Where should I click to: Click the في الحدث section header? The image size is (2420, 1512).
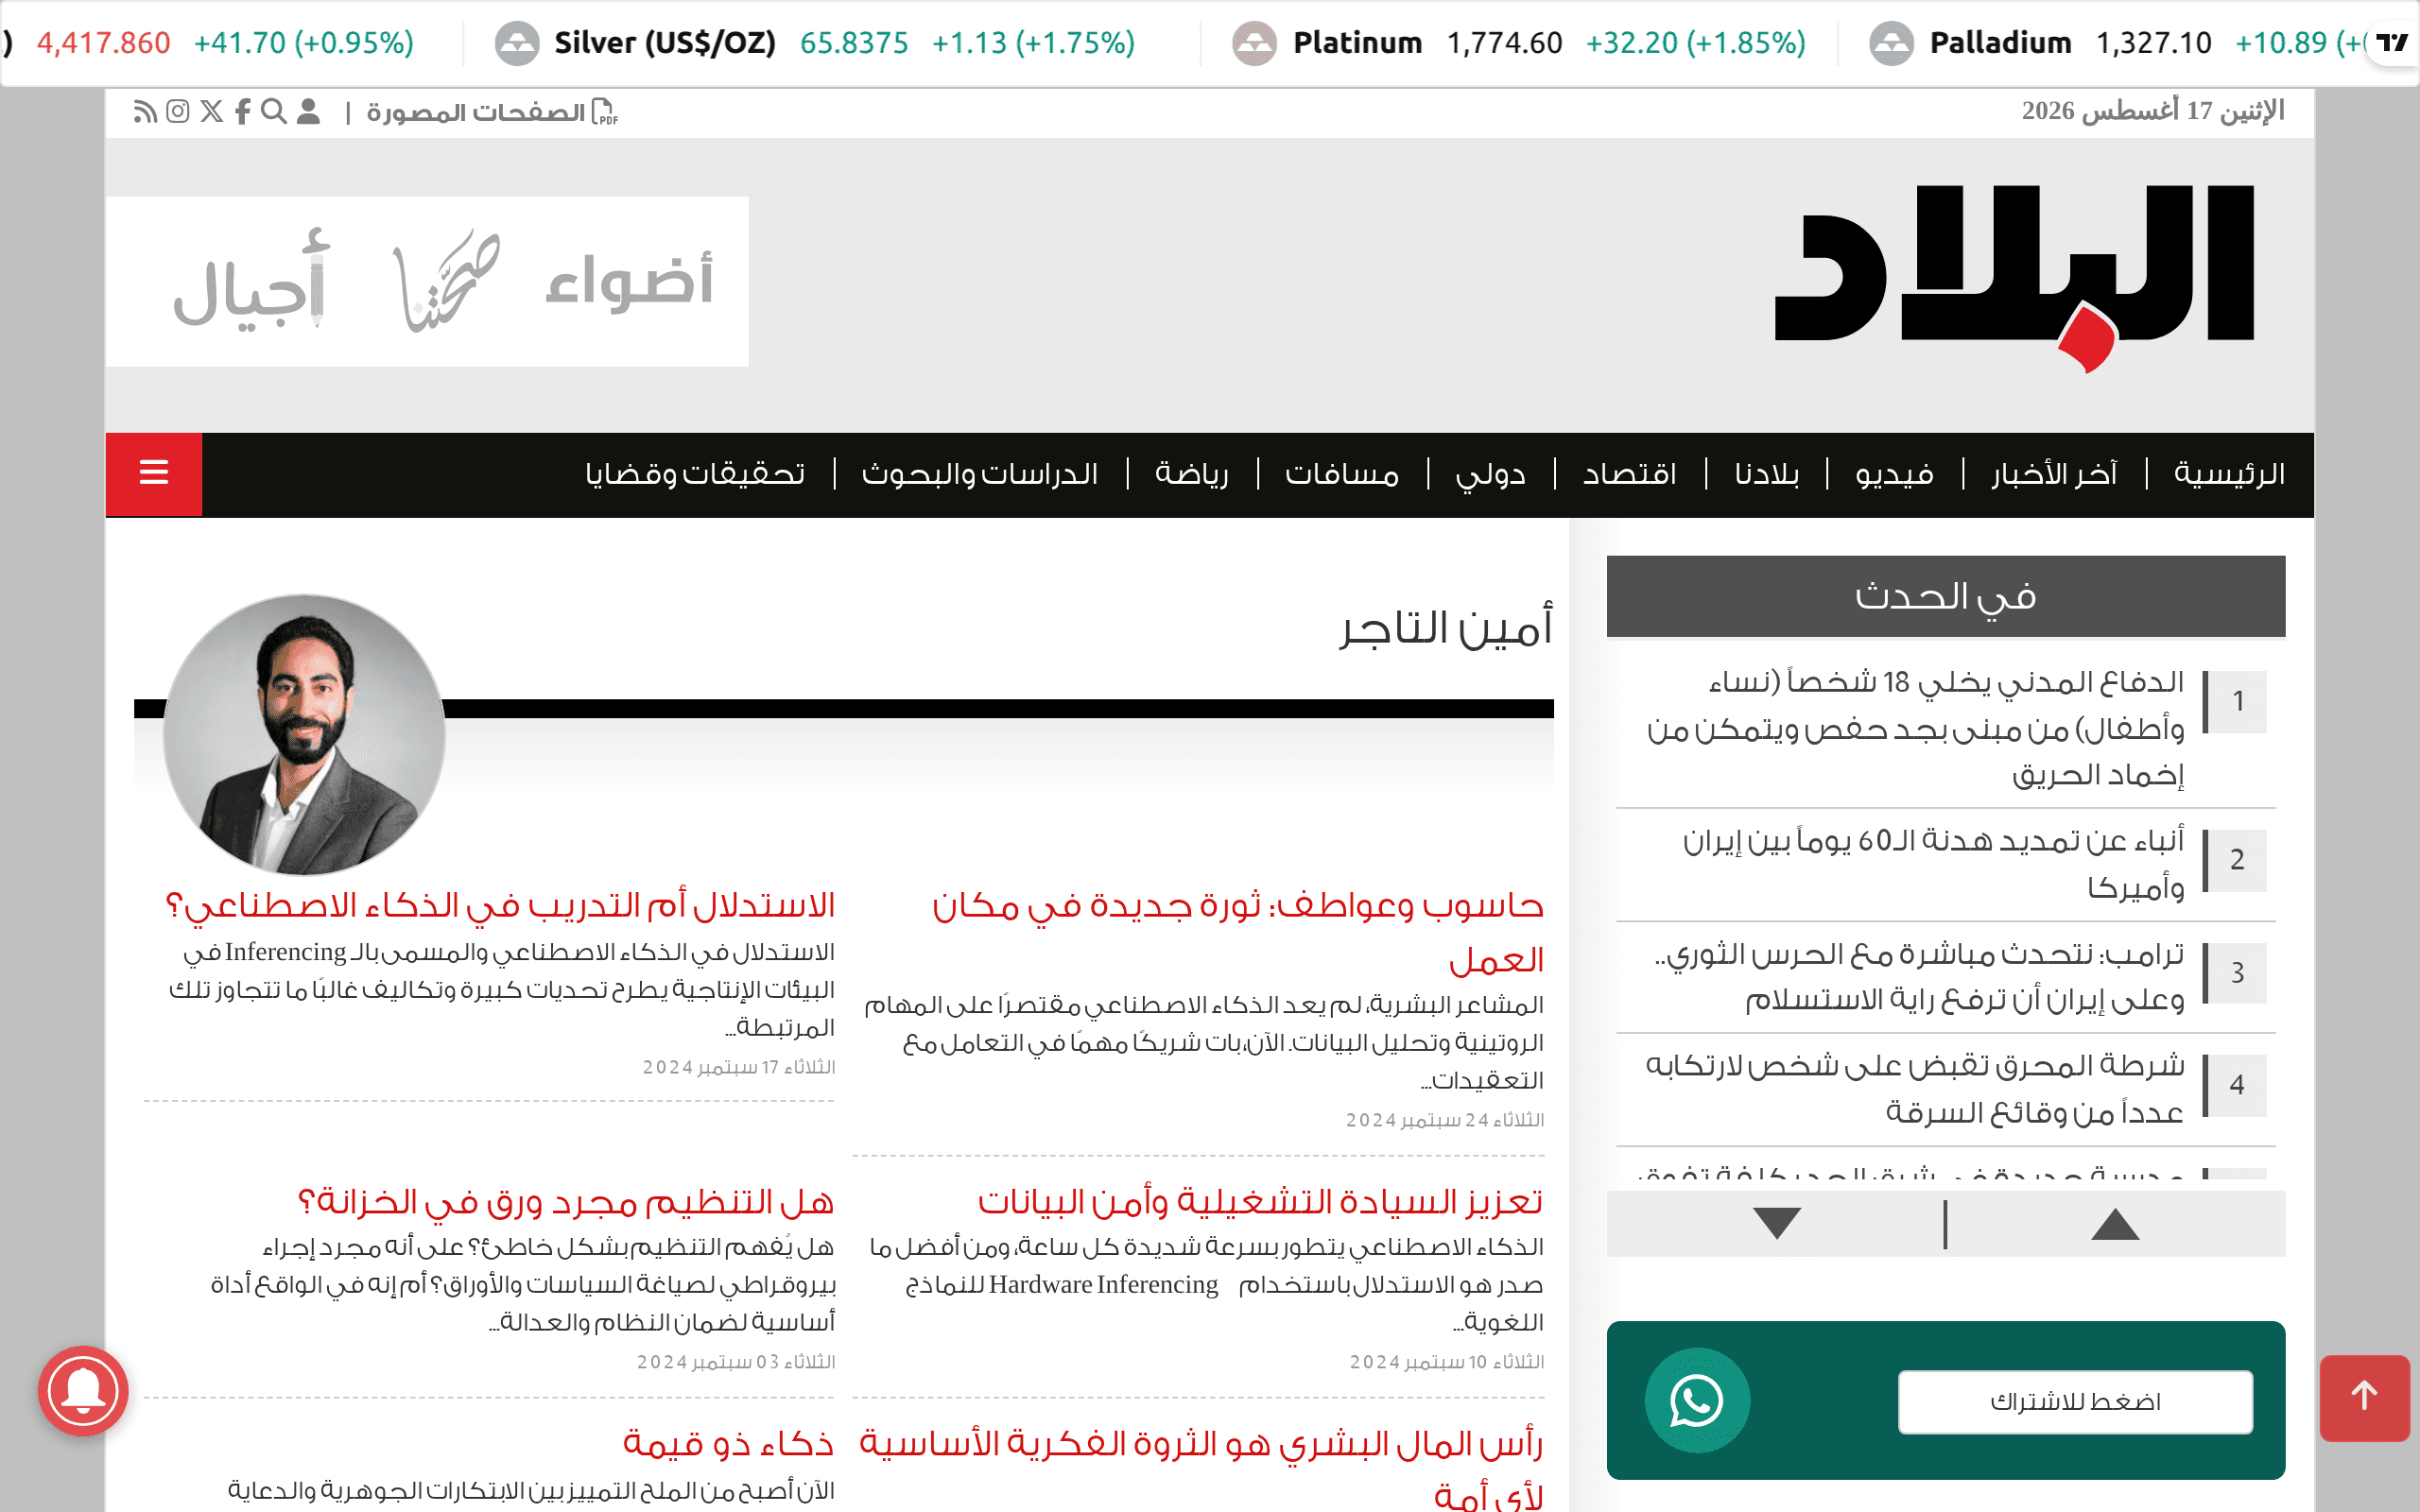[x=1945, y=596]
